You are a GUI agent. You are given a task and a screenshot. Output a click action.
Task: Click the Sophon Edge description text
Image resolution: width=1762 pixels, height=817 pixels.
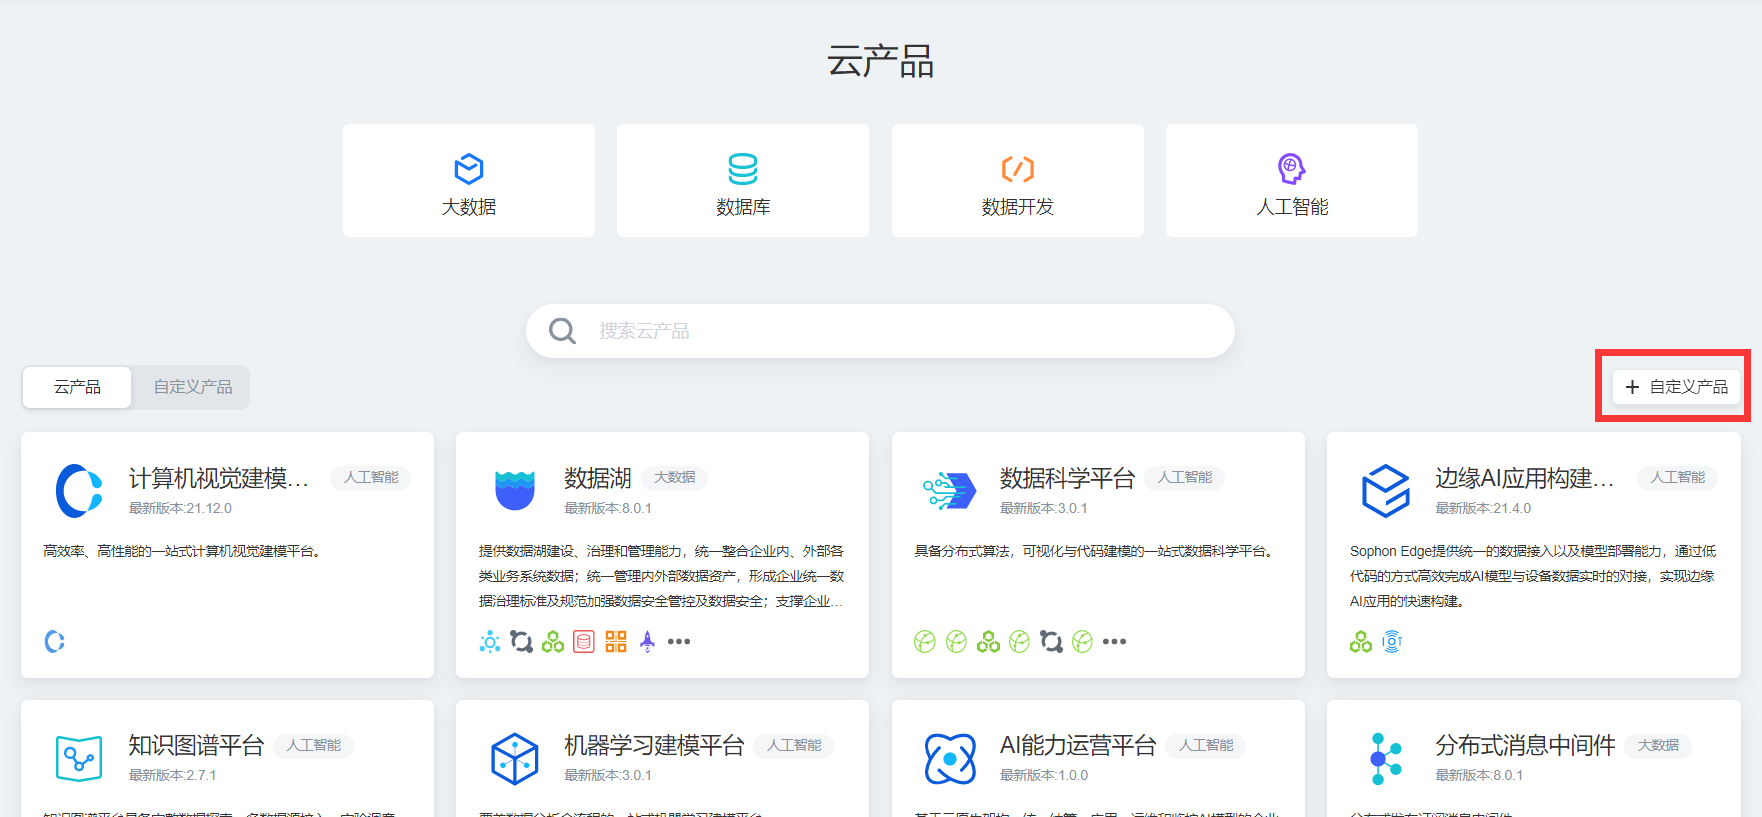(x=1533, y=576)
